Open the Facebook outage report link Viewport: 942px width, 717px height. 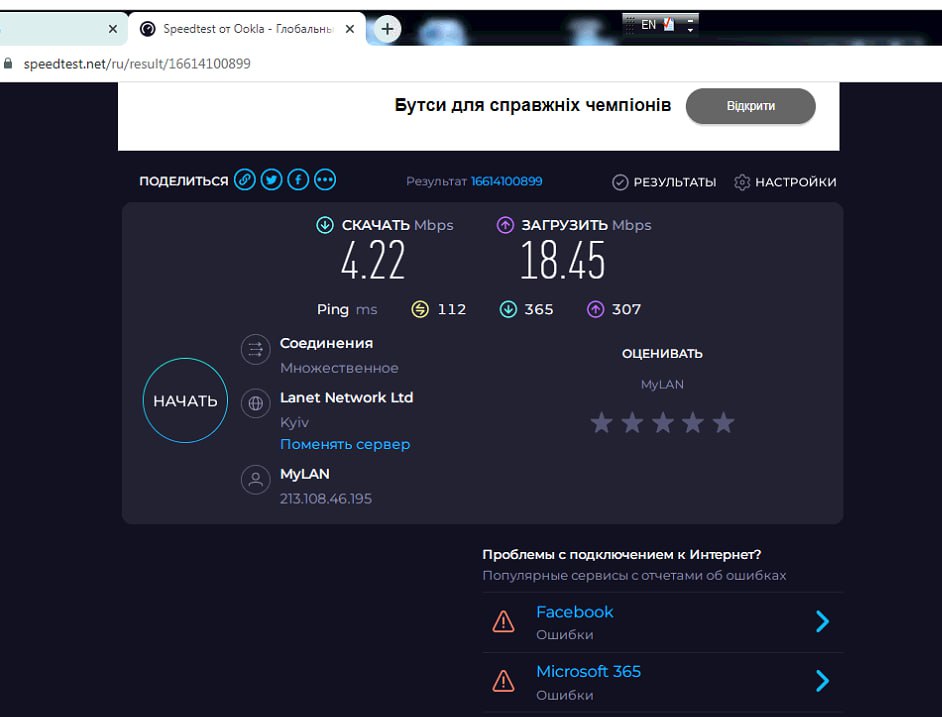574,612
